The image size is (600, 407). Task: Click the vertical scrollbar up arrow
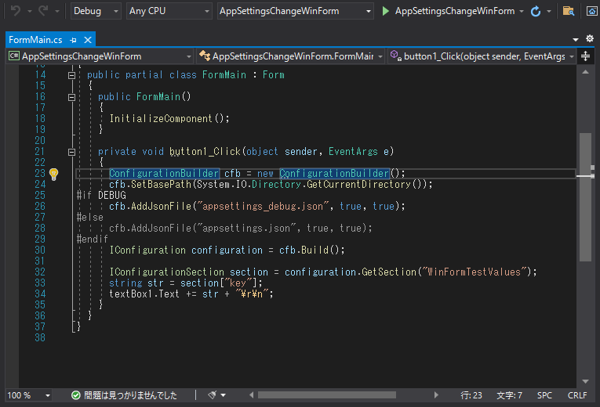[x=585, y=72]
